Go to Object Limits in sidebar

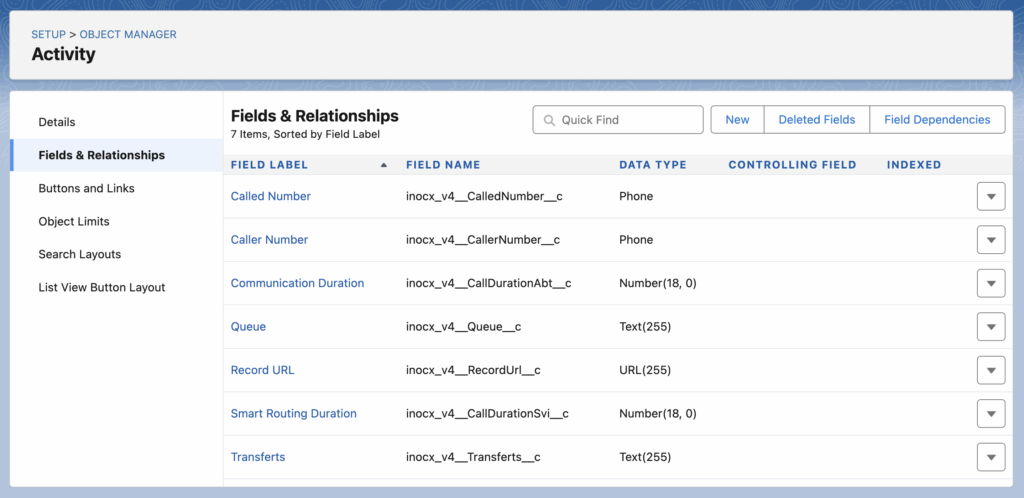click(x=74, y=221)
